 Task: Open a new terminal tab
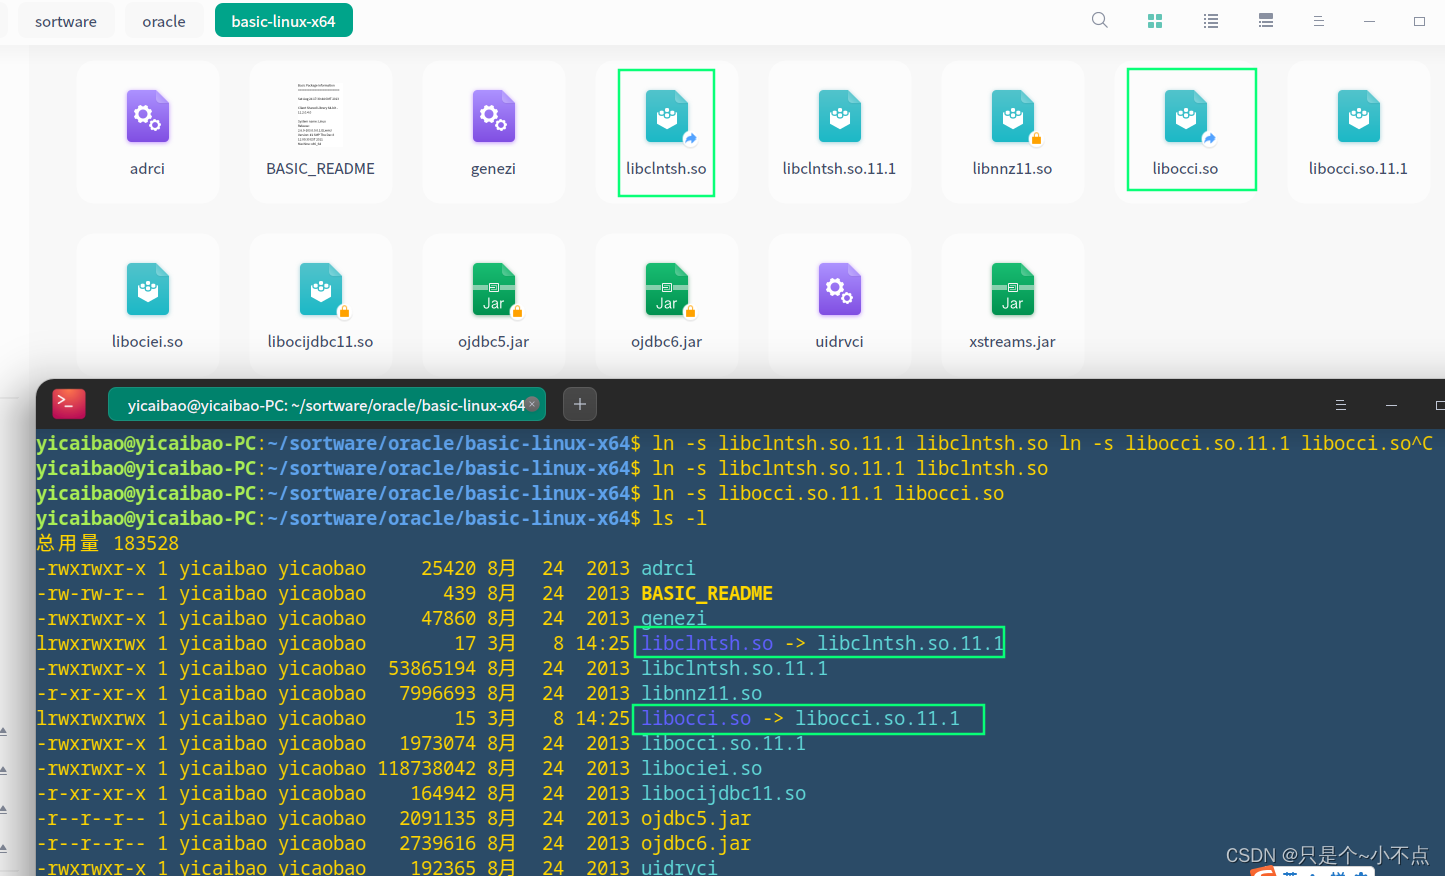pos(579,404)
